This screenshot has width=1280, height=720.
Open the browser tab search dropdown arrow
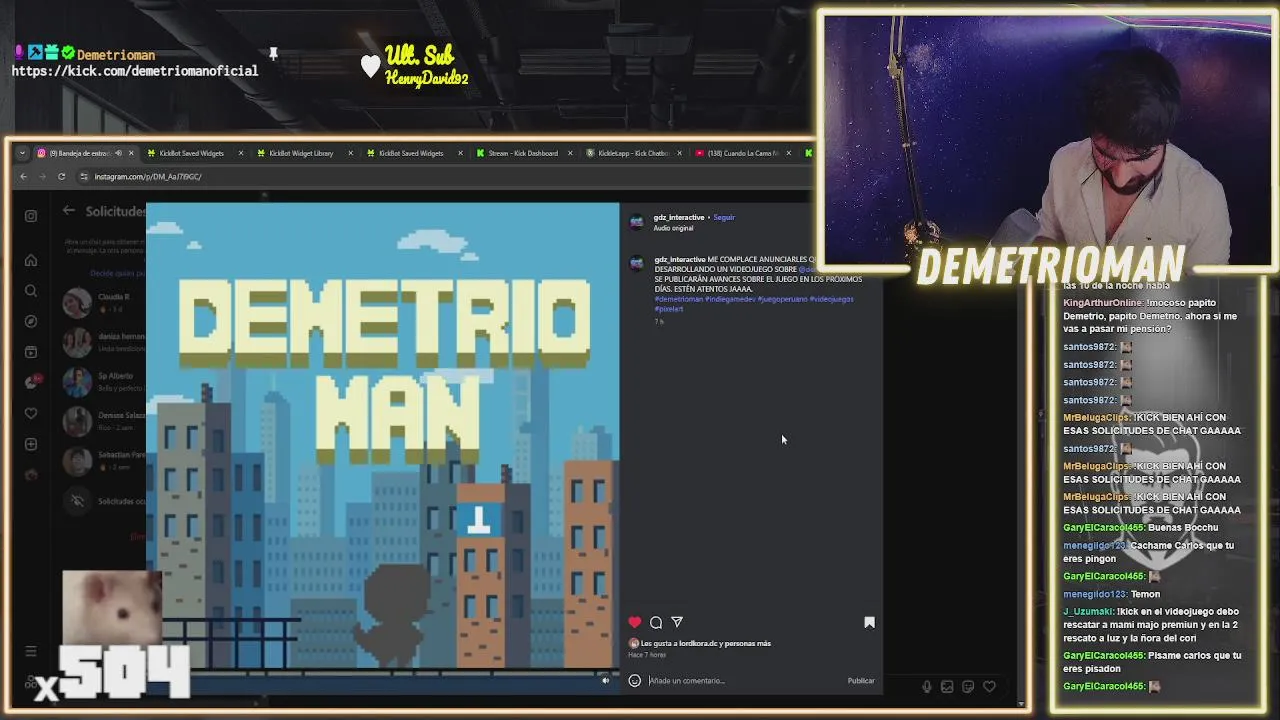point(21,153)
